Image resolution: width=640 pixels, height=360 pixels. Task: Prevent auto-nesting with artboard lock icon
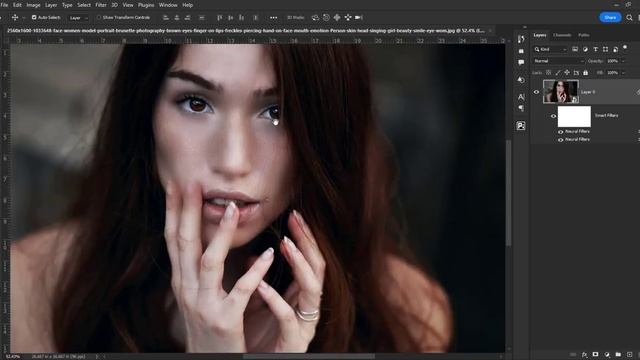point(576,73)
